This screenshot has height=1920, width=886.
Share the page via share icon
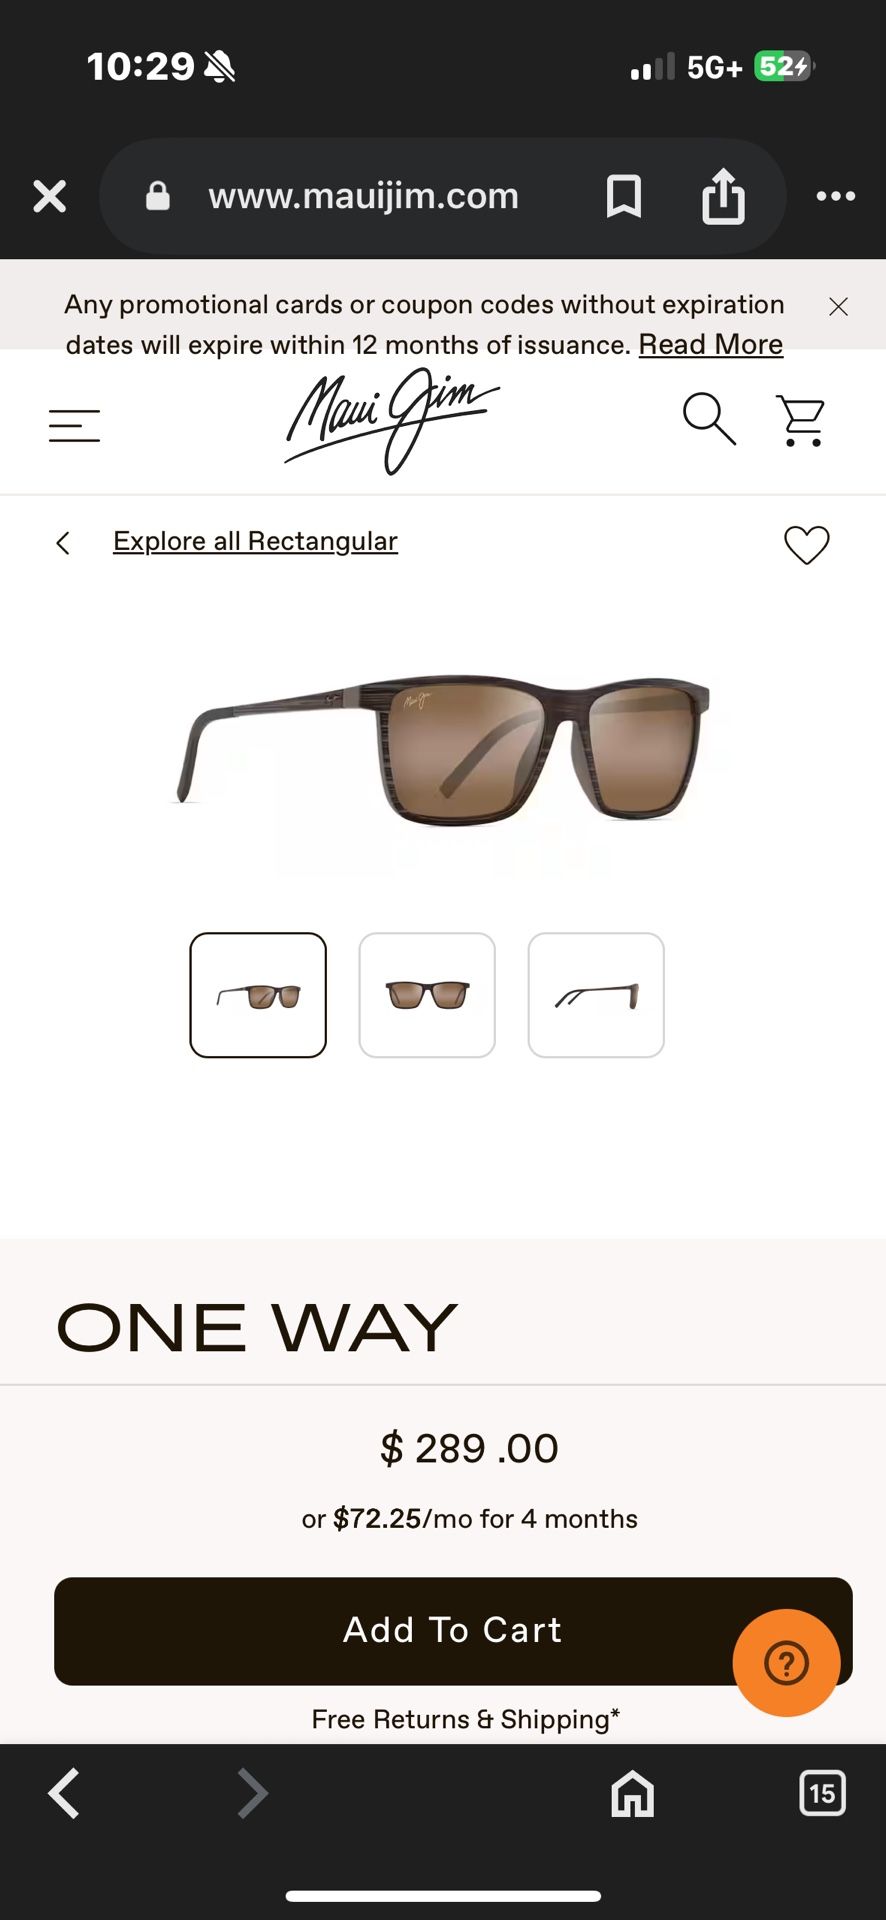tap(723, 195)
